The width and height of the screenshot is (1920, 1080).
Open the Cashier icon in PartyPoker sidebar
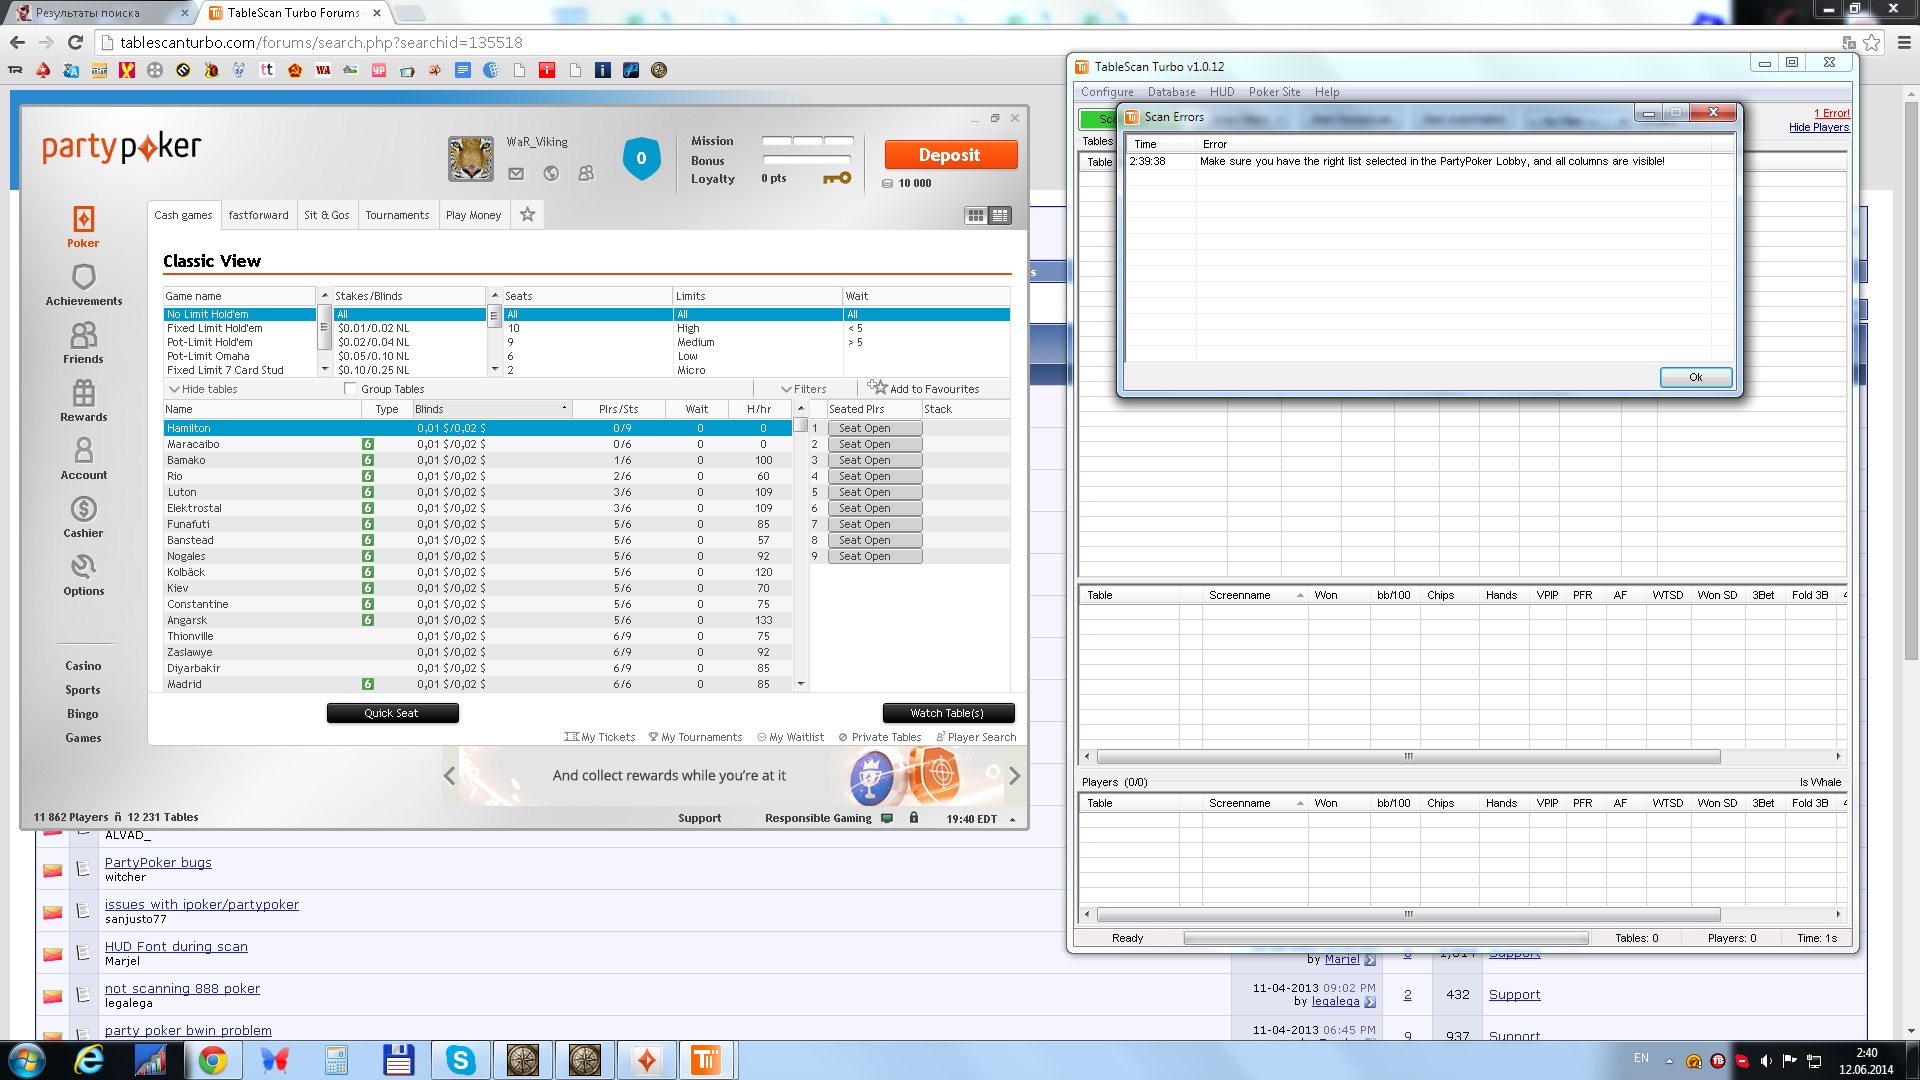[x=83, y=510]
